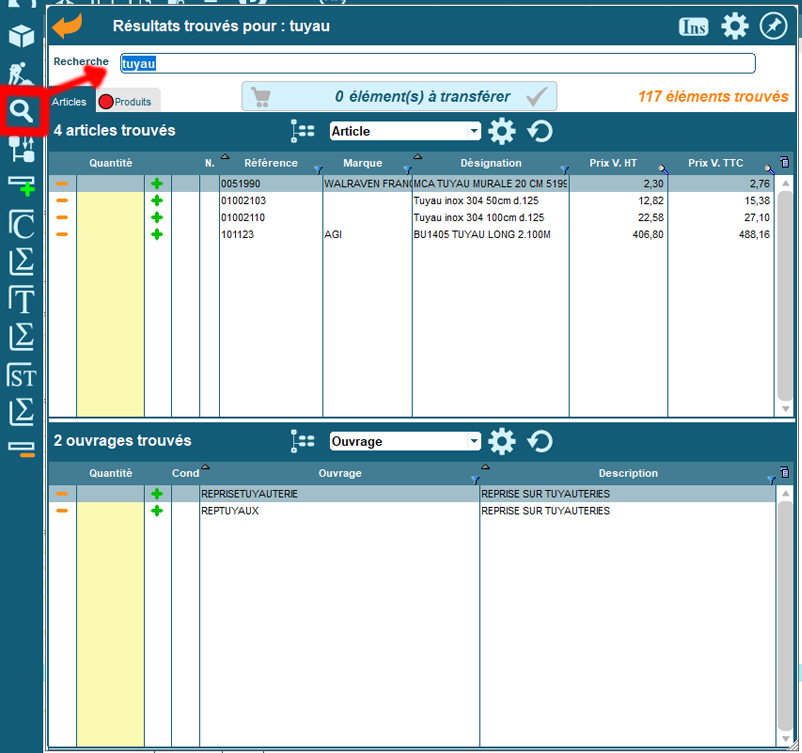This screenshot has width=802, height=753.
Task: Select the Articles tab
Action: [x=69, y=102]
